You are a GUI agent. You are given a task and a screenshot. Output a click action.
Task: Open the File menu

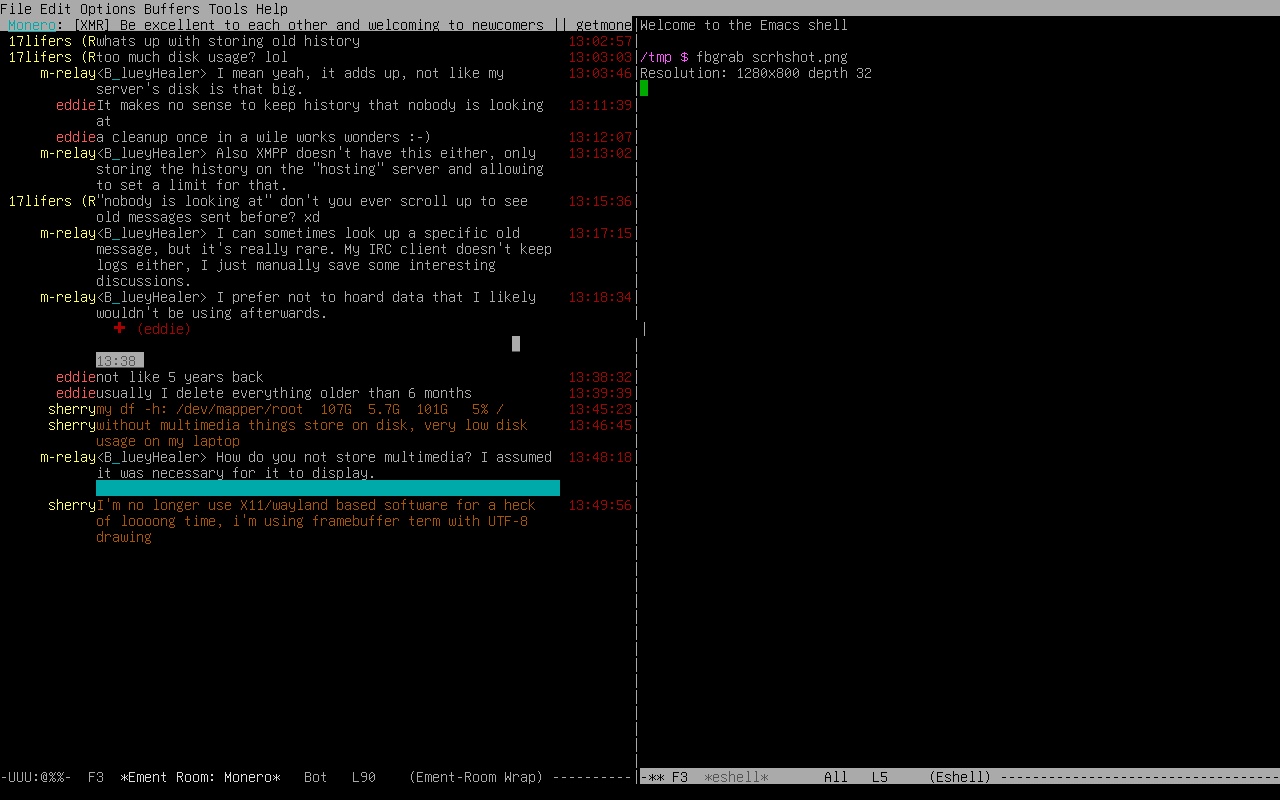[x=16, y=9]
